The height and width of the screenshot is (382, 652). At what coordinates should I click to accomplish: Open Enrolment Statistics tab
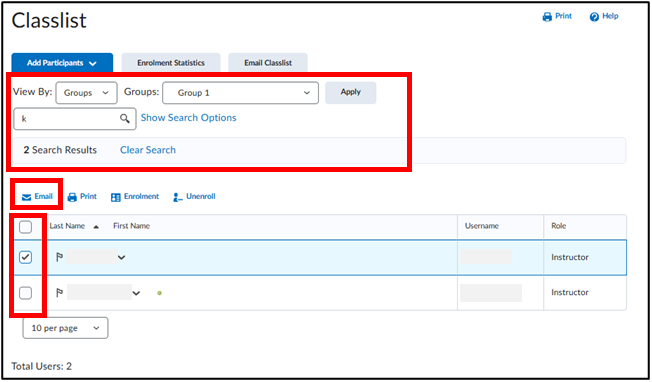171,63
